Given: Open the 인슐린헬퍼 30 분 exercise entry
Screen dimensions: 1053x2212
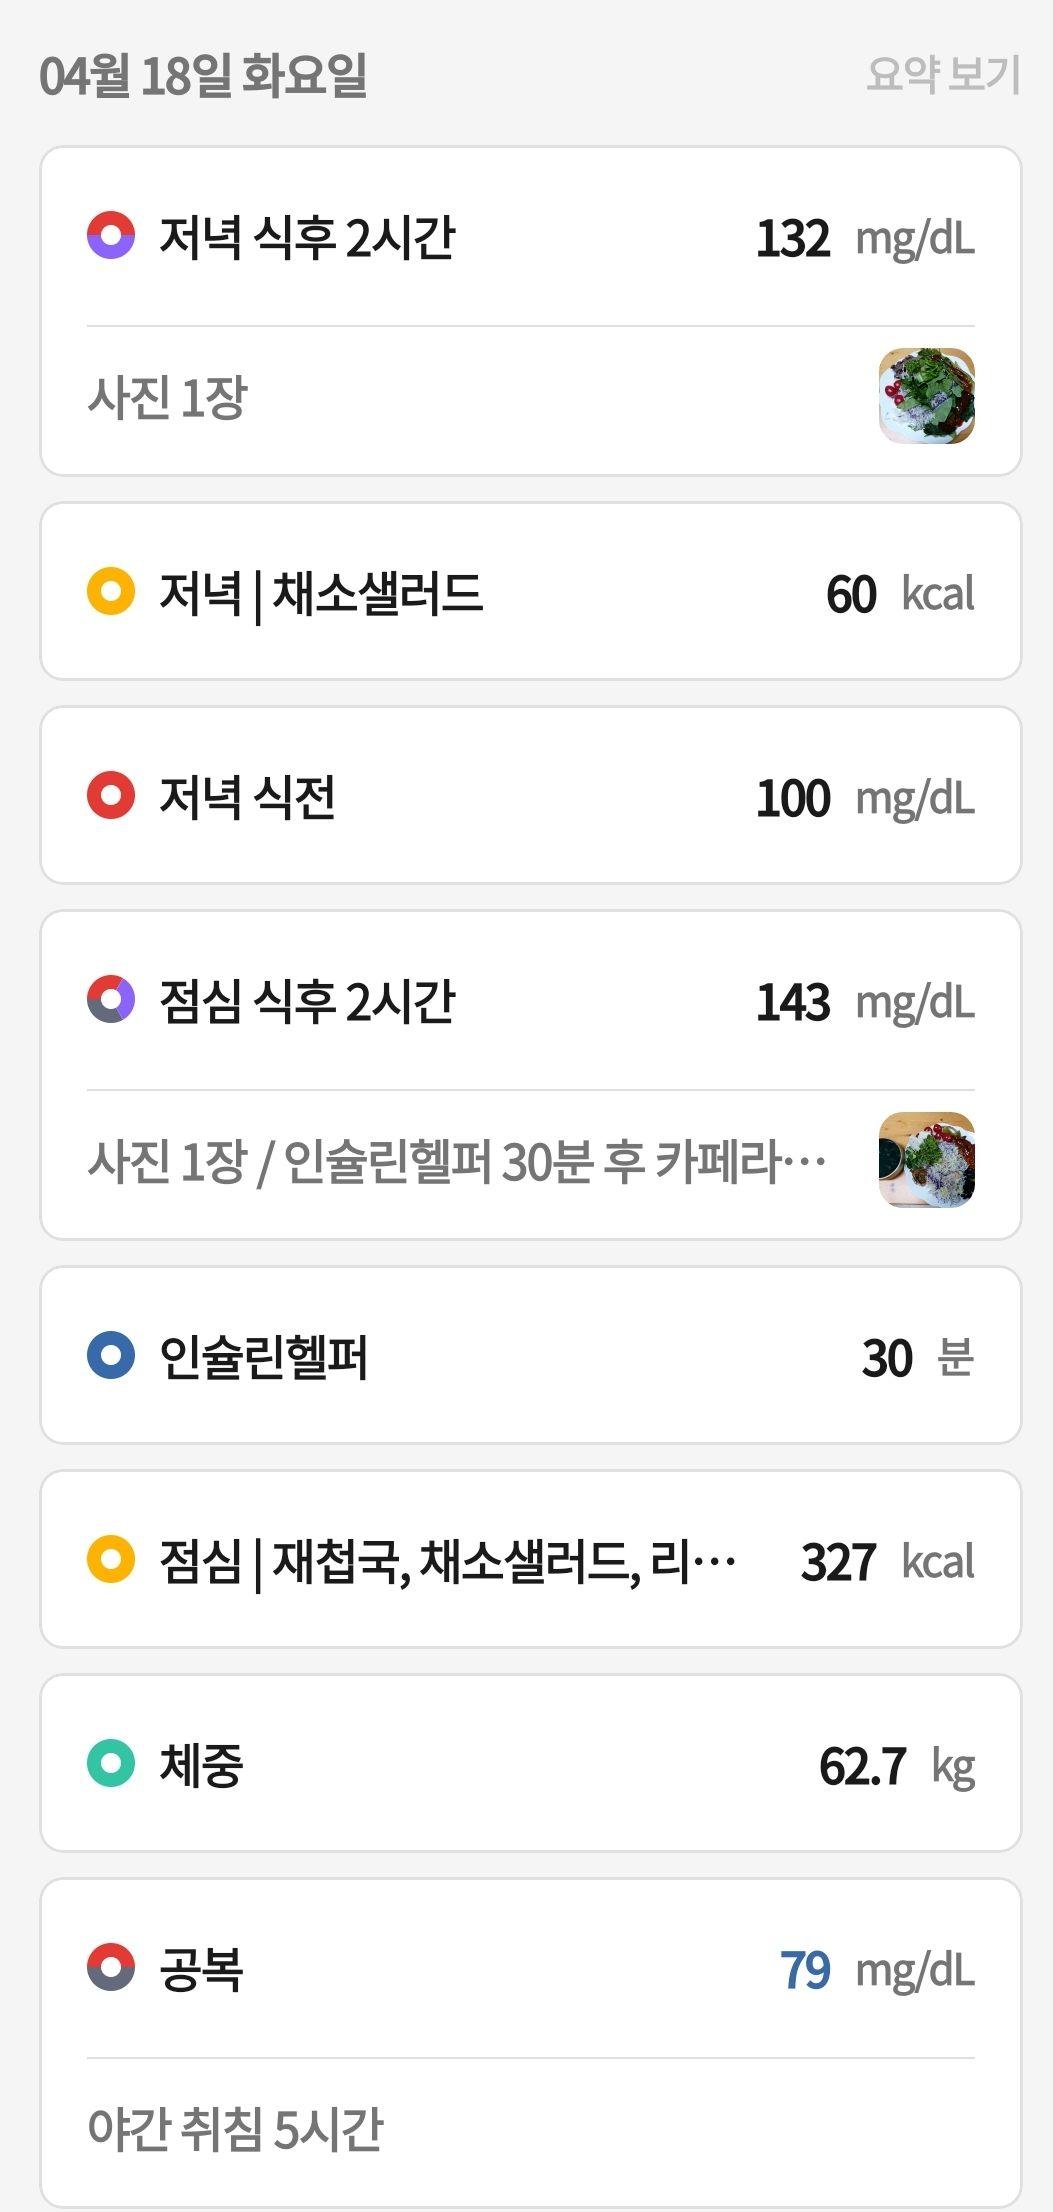Looking at the screenshot, I should coord(531,1356).
